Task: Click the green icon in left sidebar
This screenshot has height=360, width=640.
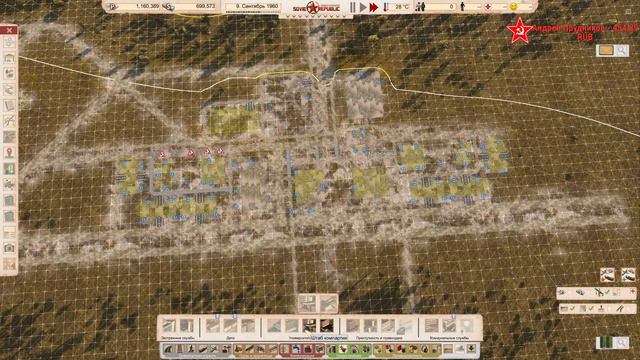Action: 9,169
